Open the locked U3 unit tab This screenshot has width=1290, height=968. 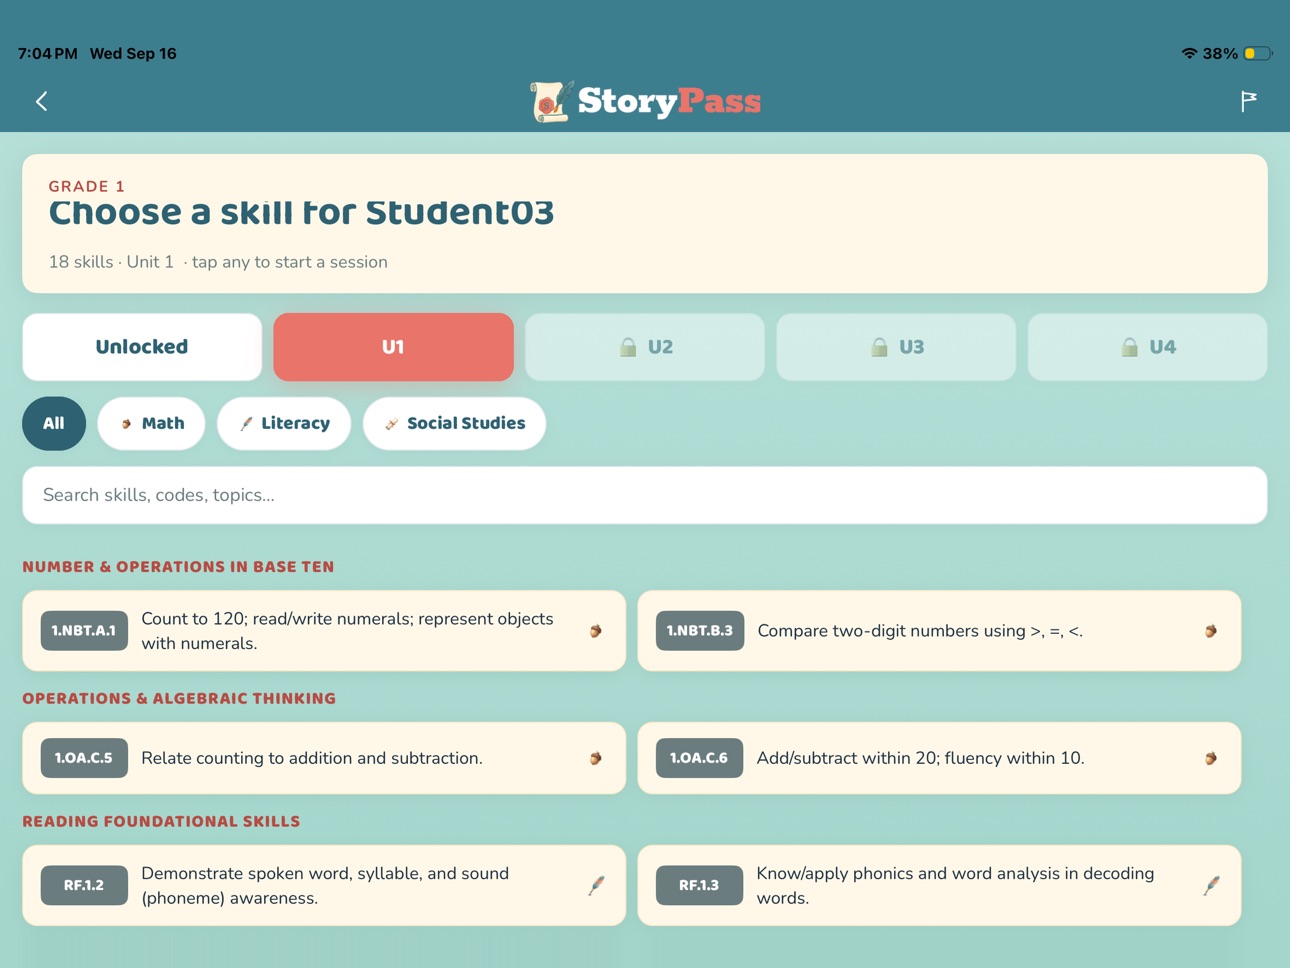(896, 347)
